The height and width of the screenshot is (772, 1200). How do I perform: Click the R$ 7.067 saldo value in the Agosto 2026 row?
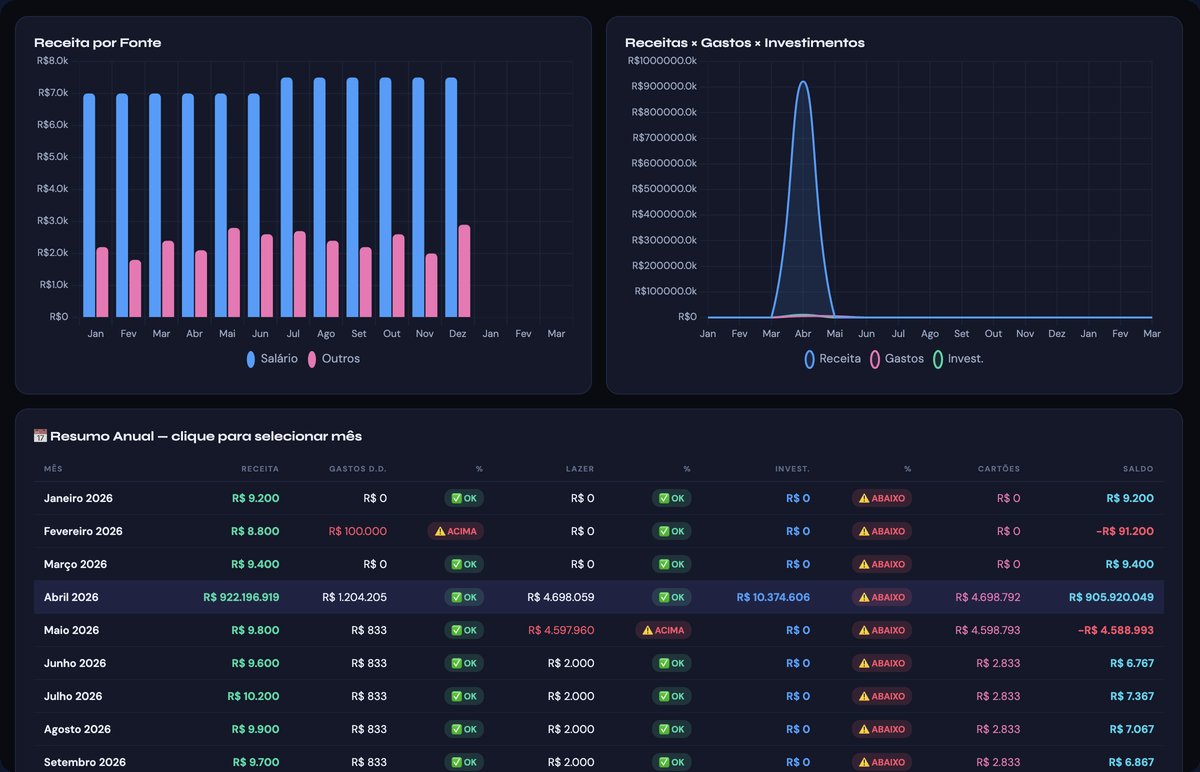click(1132, 729)
